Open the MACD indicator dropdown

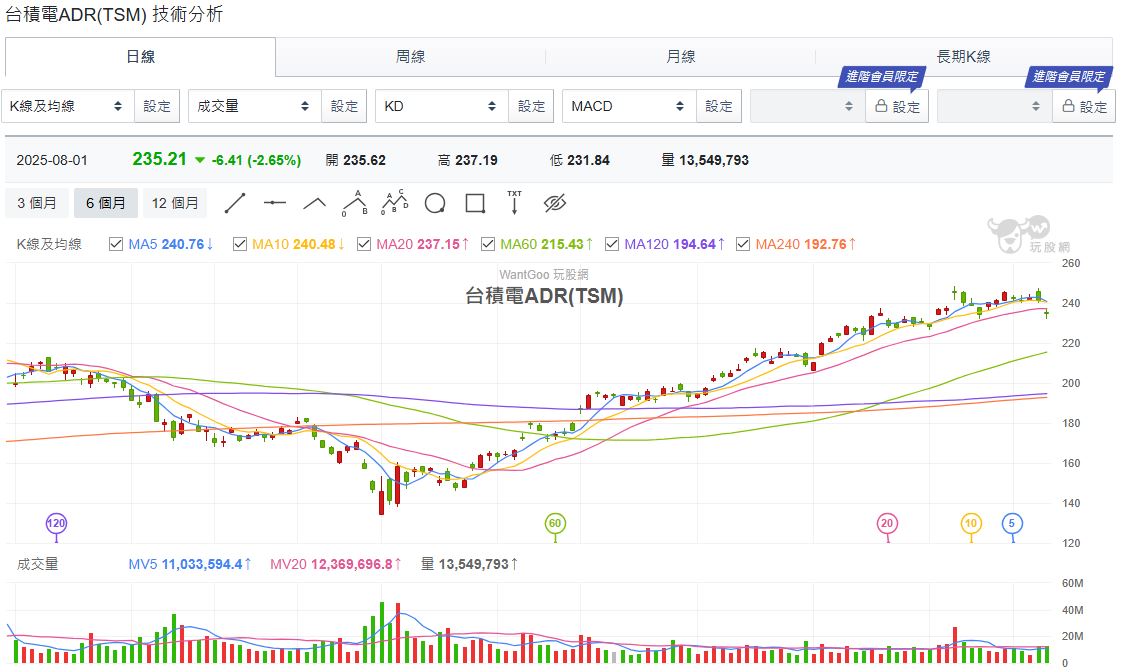tap(627, 106)
